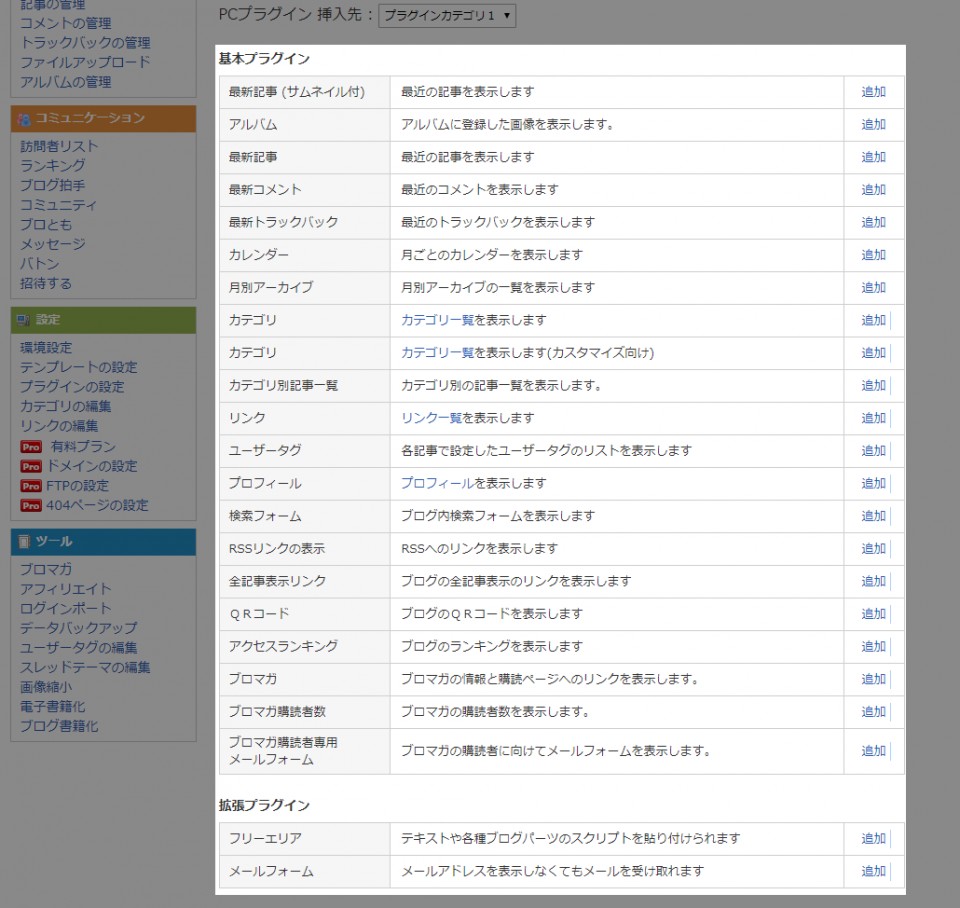
Task: Click 招待する
Action: coord(46,283)
